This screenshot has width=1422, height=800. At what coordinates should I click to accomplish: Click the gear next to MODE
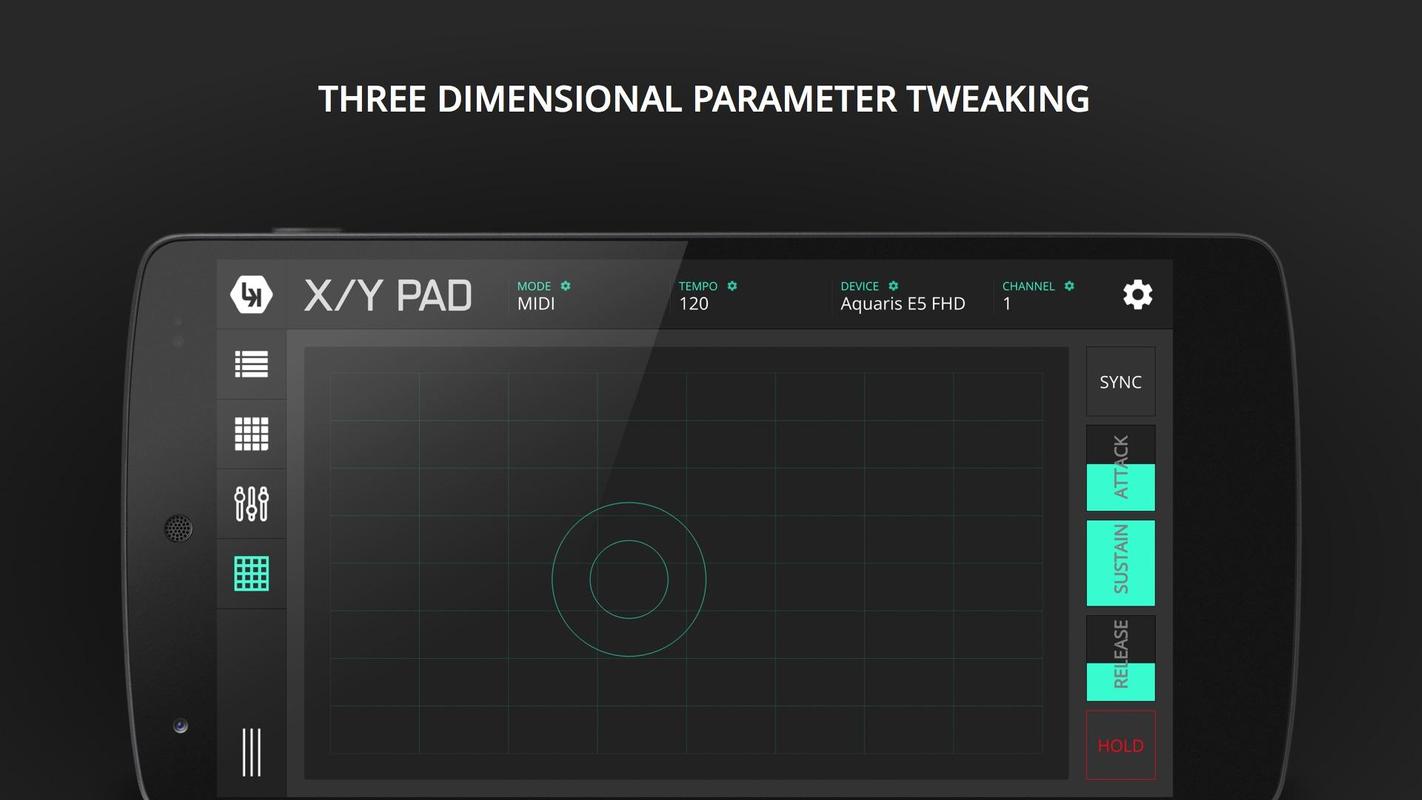[565, 286]
